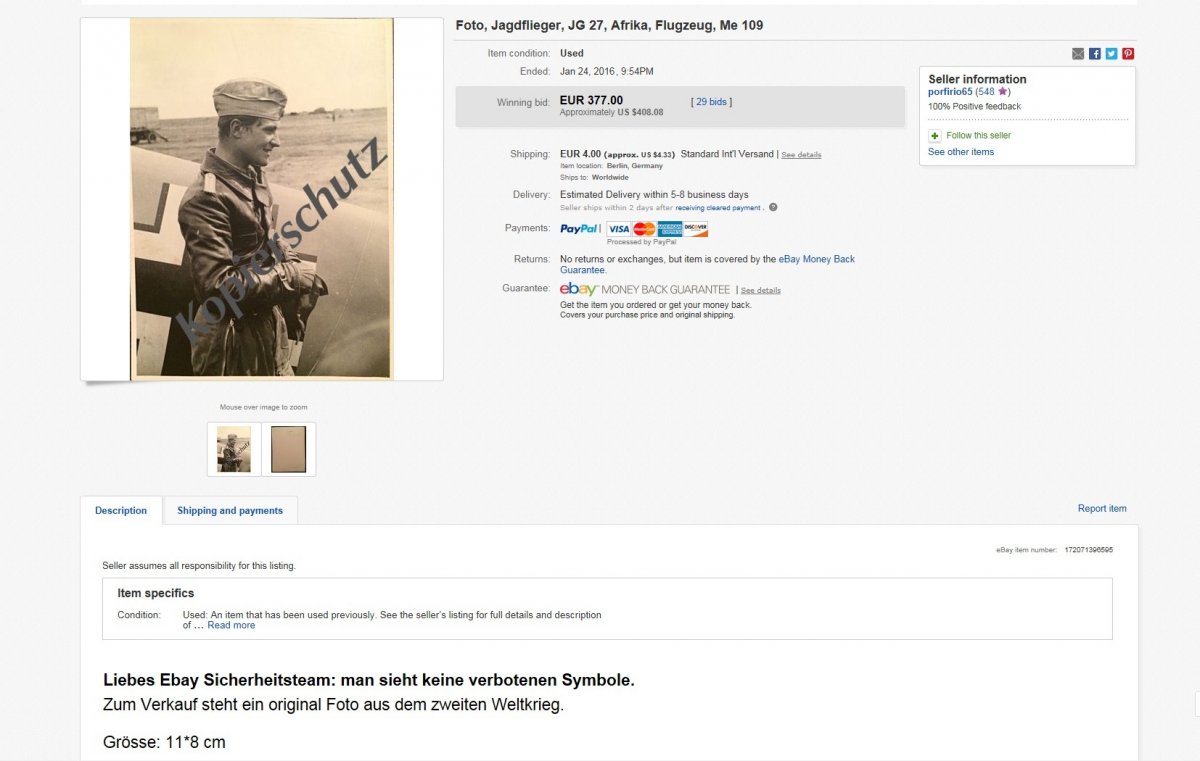Click See other items link
1200x761 pixels.
pyautogui.click(x=961, y=152)
